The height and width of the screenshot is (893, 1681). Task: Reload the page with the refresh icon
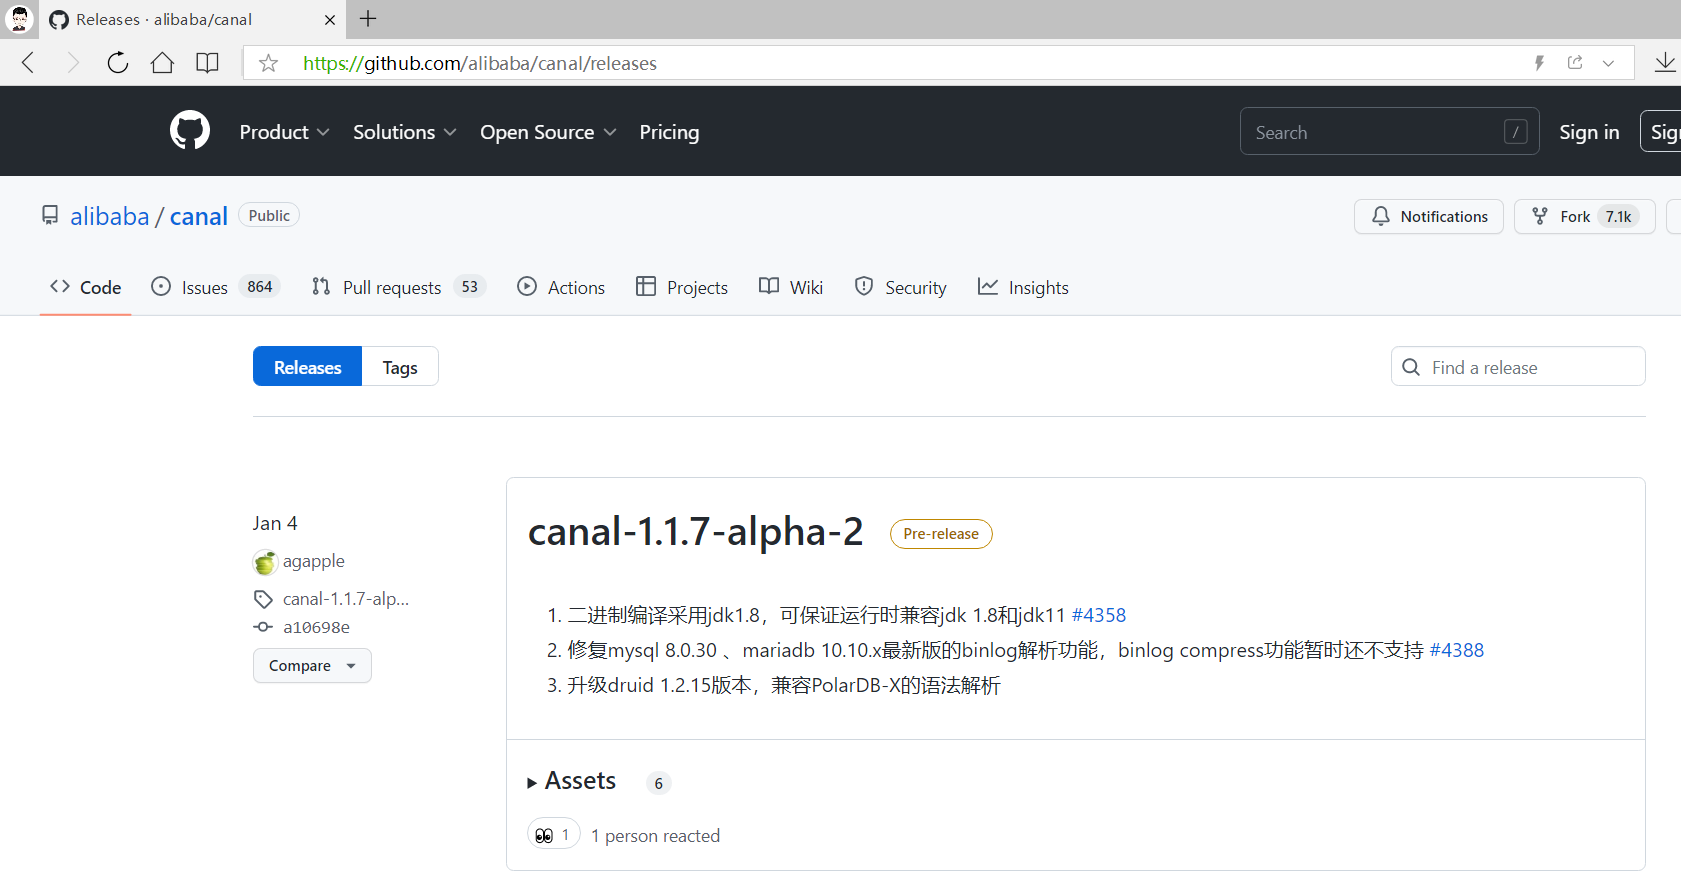tap(118, 63)
